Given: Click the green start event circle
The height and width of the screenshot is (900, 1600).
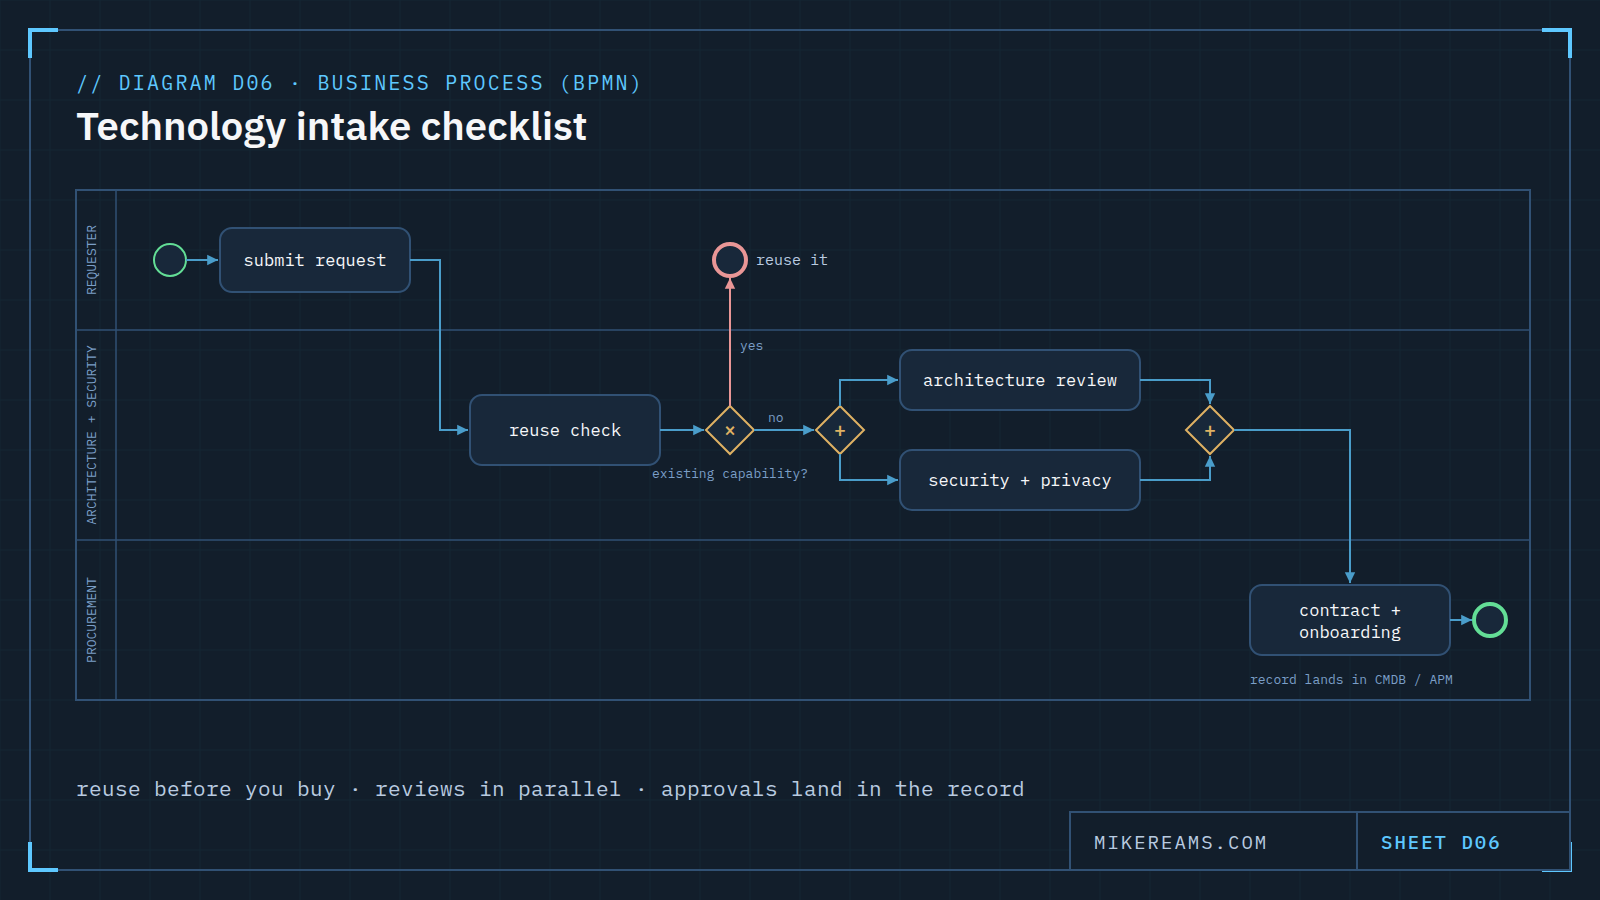Looking at the screenshot, I should [170, 260].
